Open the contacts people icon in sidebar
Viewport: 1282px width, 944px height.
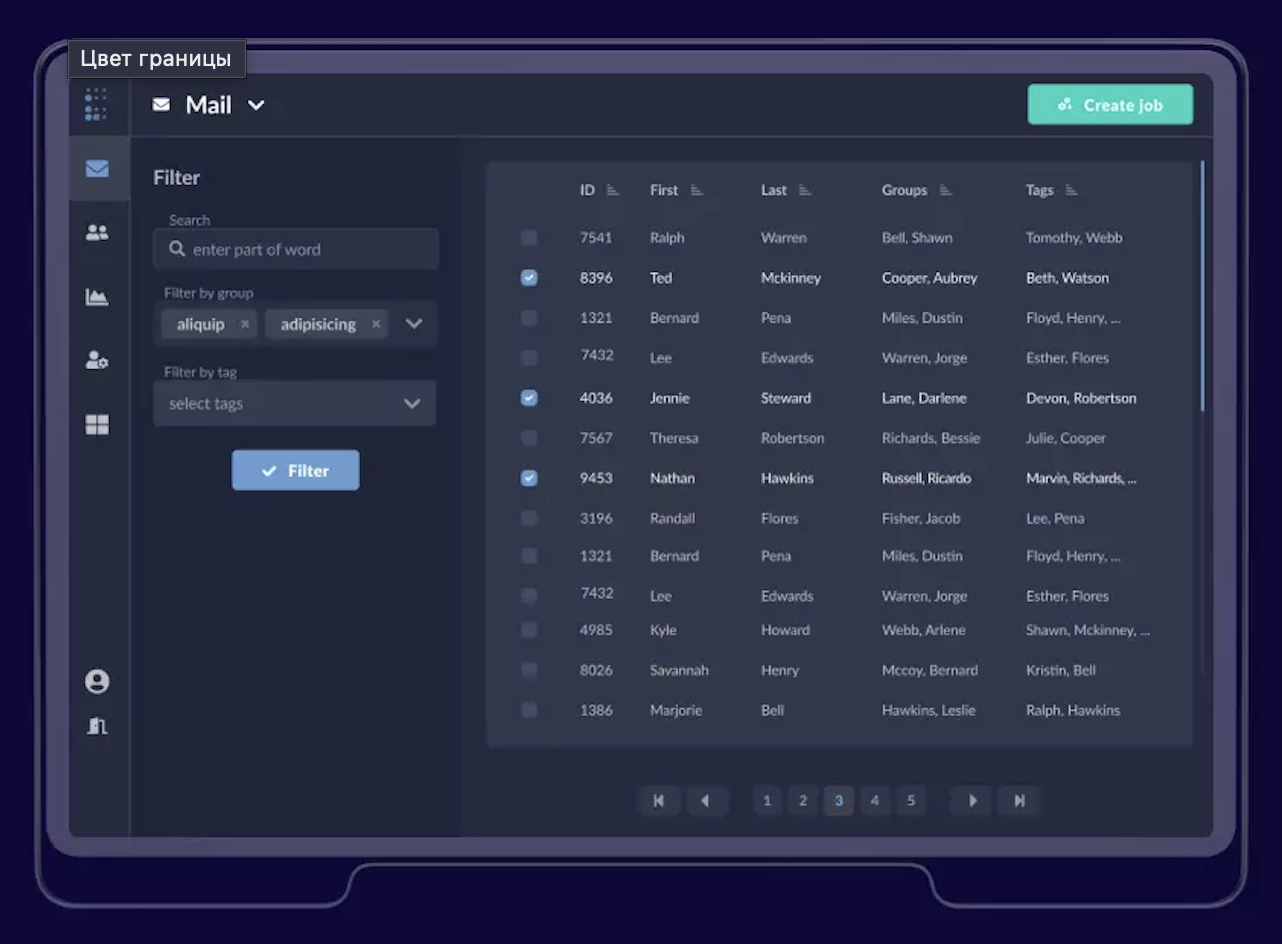point(97,232)
